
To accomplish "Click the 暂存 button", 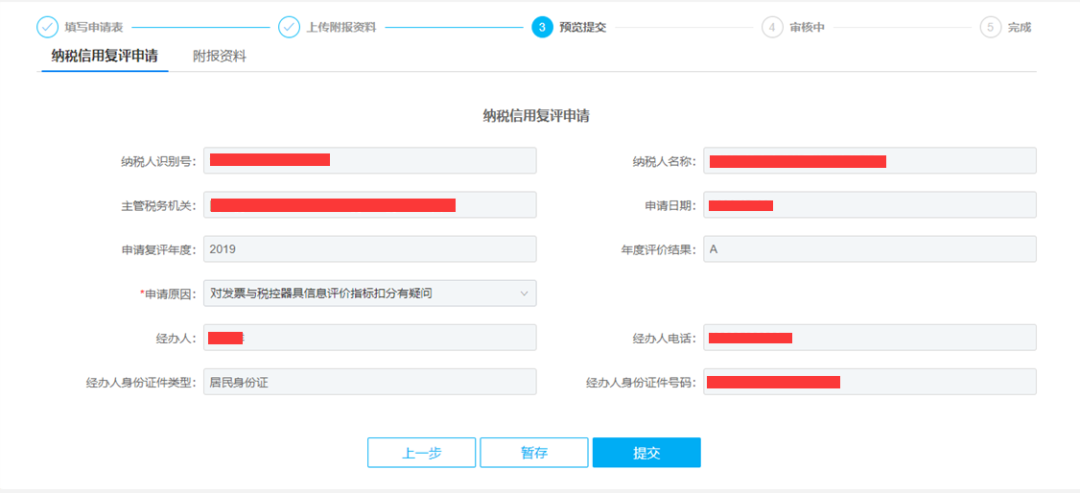I will [534, 452].
